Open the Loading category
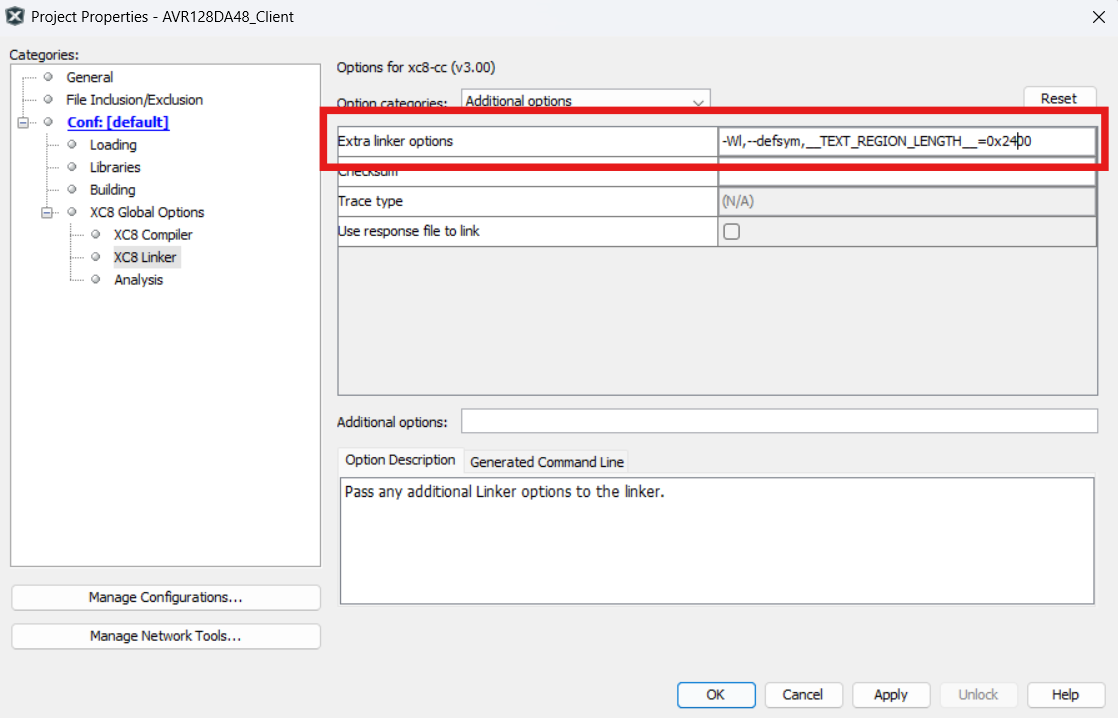1118x718 pixels. pos(113,145)
